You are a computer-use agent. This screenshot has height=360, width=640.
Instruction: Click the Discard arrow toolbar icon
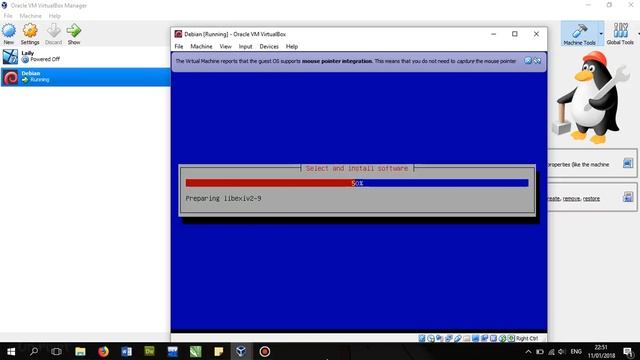(x=53, y=31)
